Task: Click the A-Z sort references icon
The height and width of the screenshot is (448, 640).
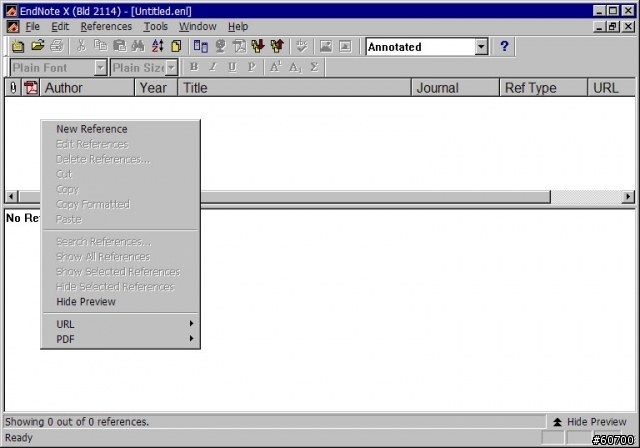Action: coord(158,46)
